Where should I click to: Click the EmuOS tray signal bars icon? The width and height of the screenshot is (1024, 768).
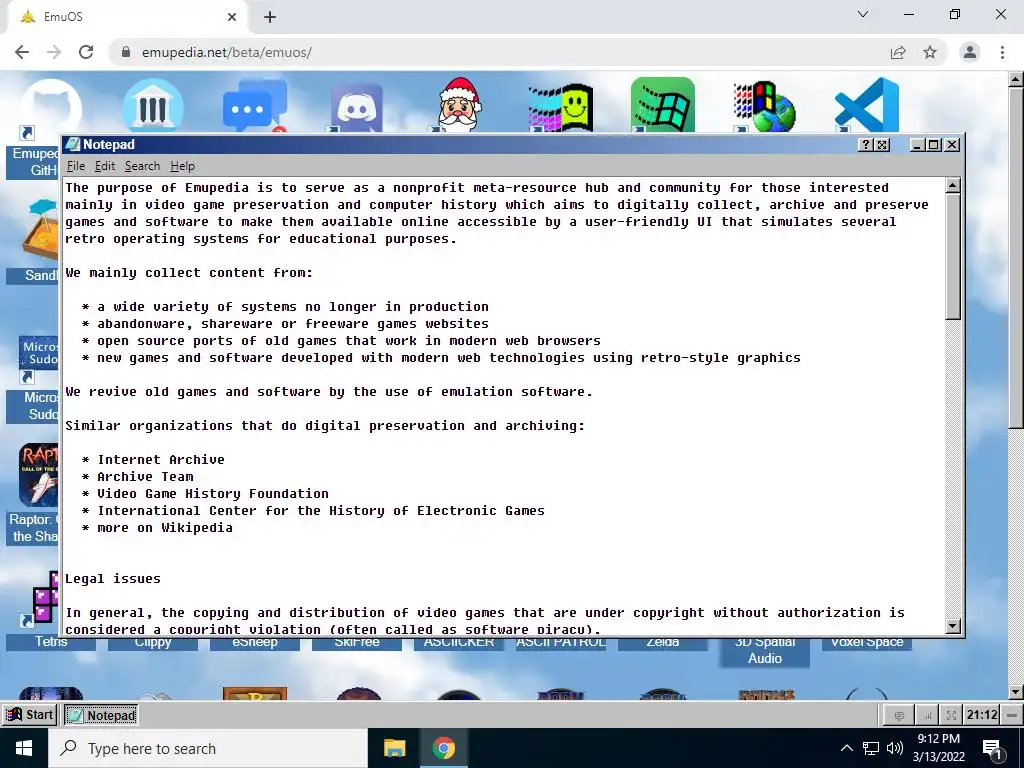[926, 716]
